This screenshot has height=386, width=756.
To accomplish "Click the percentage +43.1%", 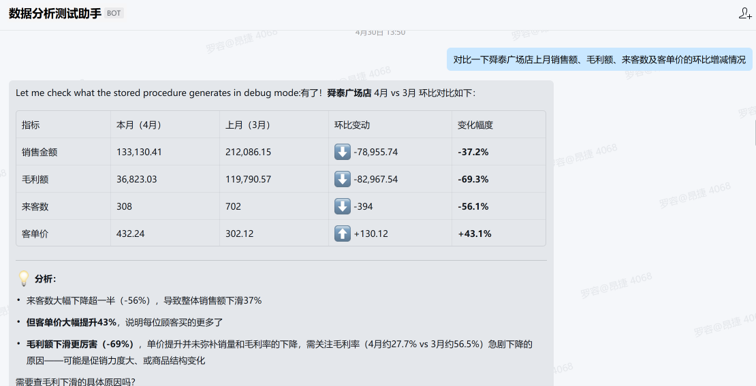I will pos(474,234).
